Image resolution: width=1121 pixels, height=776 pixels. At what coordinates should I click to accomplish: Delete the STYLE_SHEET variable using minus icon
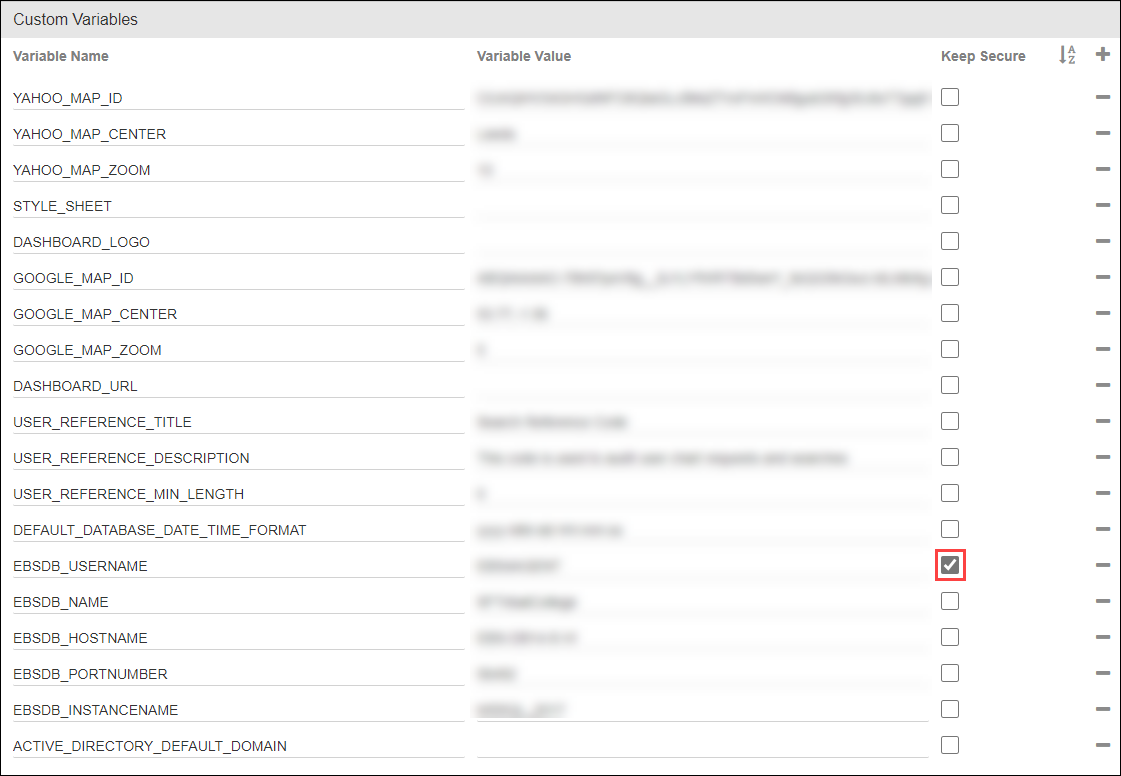pyautogui.click(x=1103, y=205)
